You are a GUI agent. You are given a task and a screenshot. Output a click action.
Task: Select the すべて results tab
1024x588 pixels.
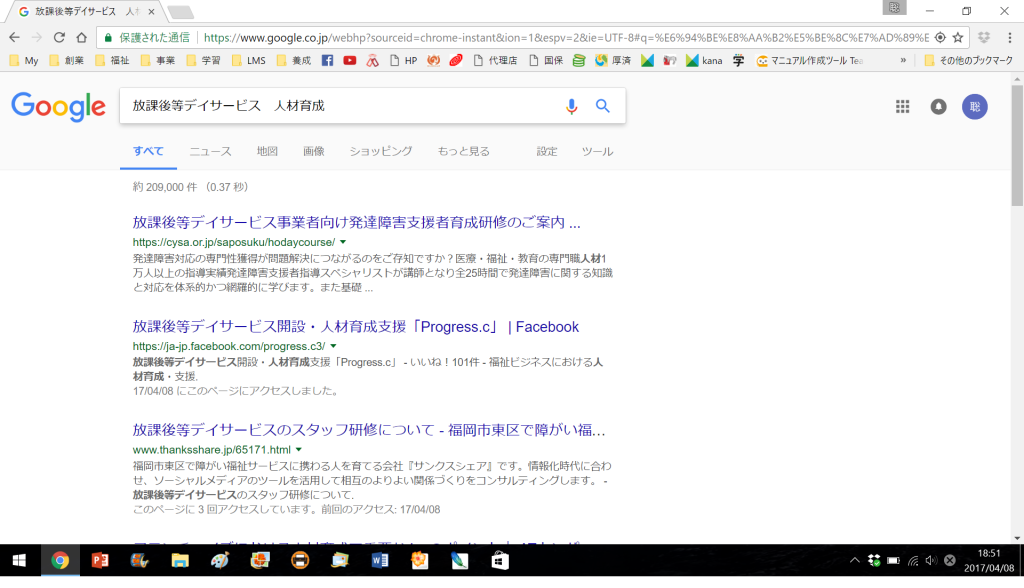point(148,152)
